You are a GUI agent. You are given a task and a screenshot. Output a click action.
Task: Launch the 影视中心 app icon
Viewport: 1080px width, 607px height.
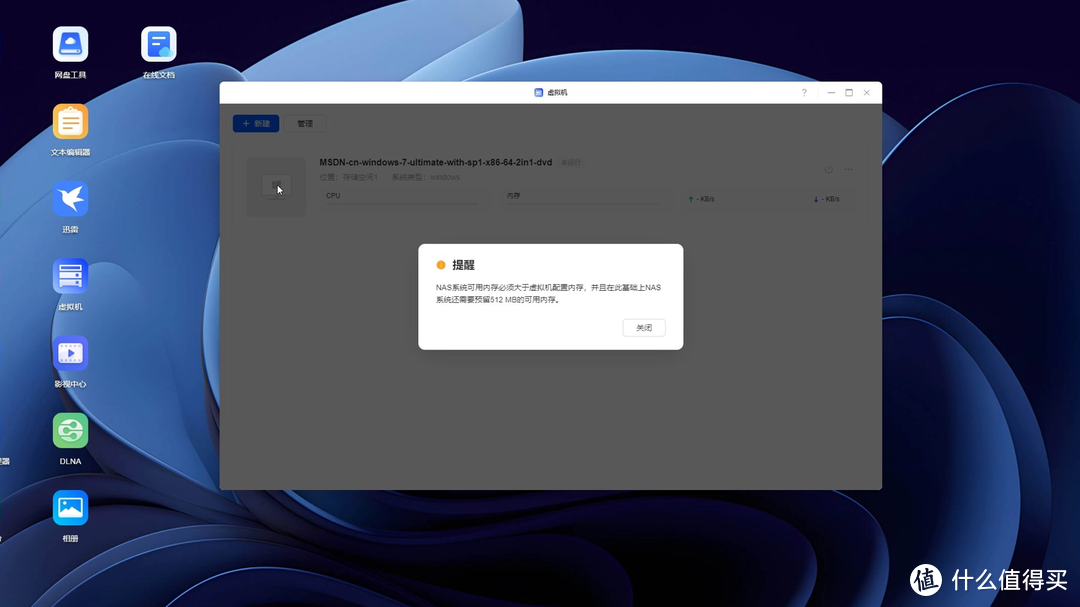pyautogui.click(x=70, y=353)
